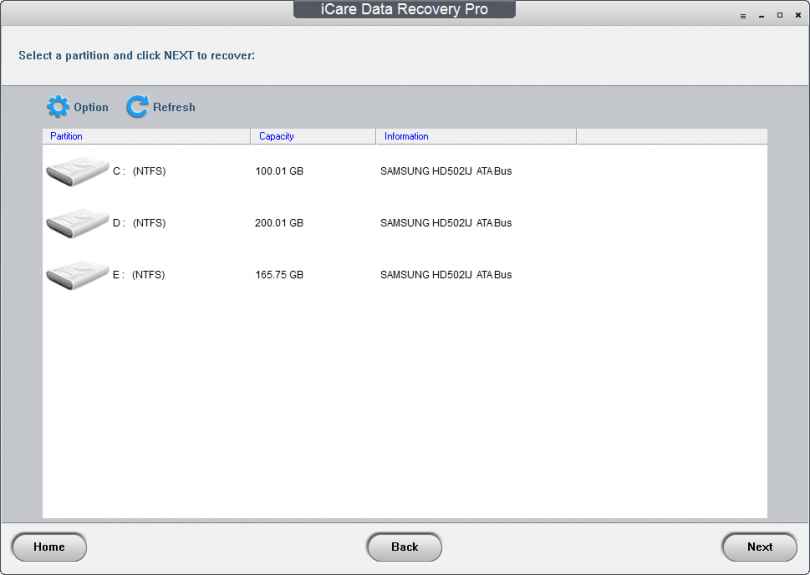Sort by the Partition column header

point(145,136)
